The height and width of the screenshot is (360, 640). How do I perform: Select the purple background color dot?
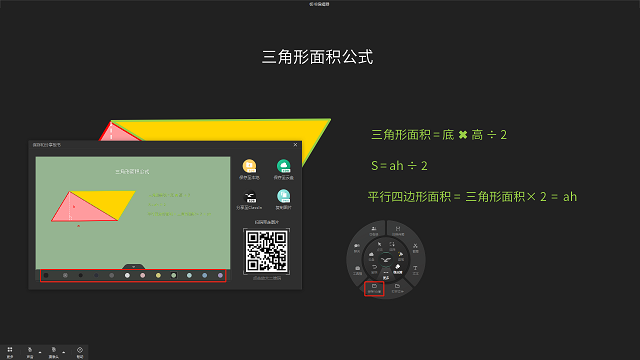coord(220,276)
